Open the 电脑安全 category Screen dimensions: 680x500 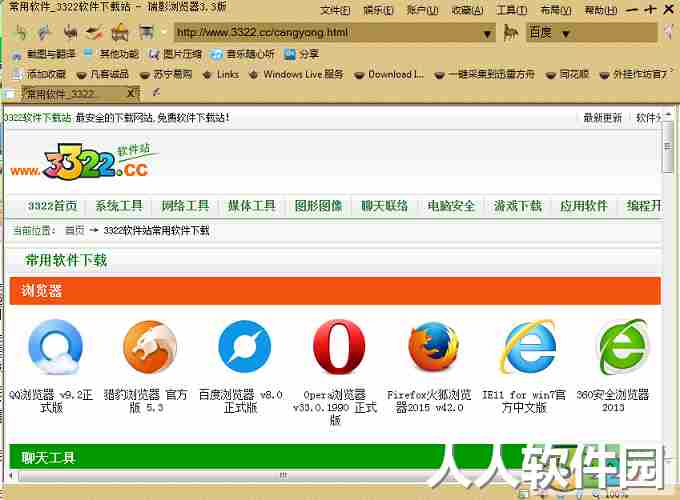451,206
